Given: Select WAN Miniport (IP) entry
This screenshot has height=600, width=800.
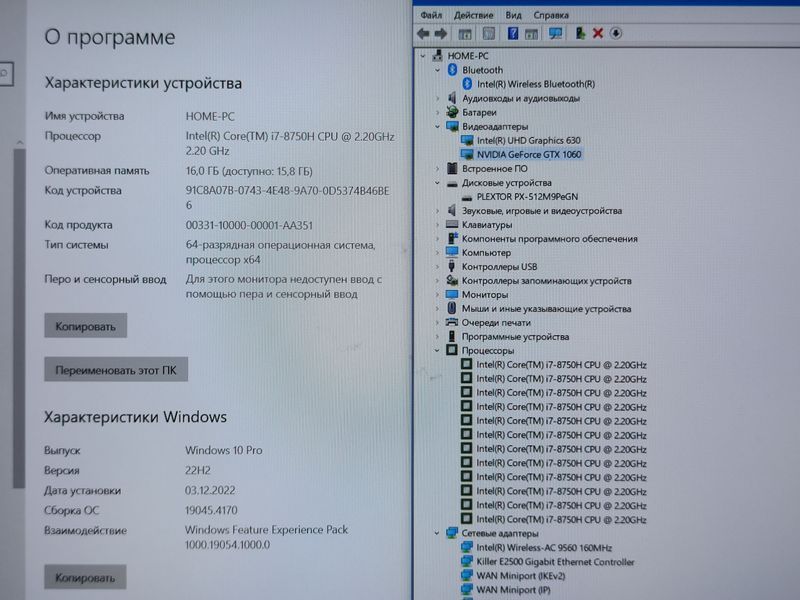Looking at the screenshot, I should click(x=513, y=590).
